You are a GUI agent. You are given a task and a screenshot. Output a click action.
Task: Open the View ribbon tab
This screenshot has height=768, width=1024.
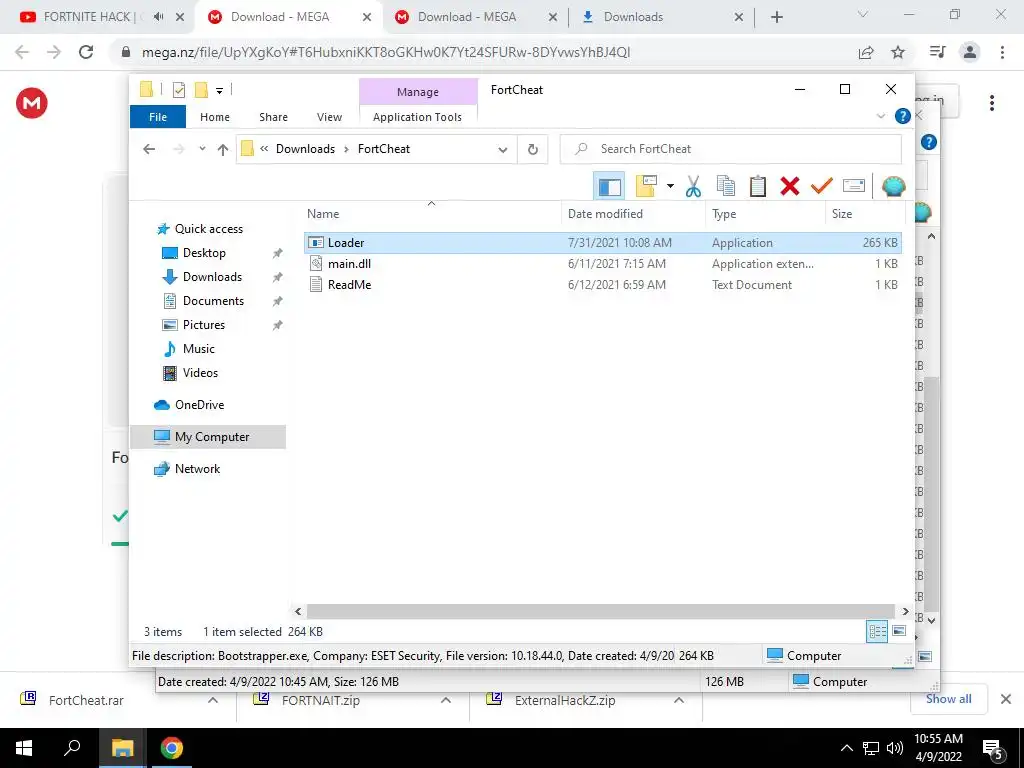(x=329, y=117)
